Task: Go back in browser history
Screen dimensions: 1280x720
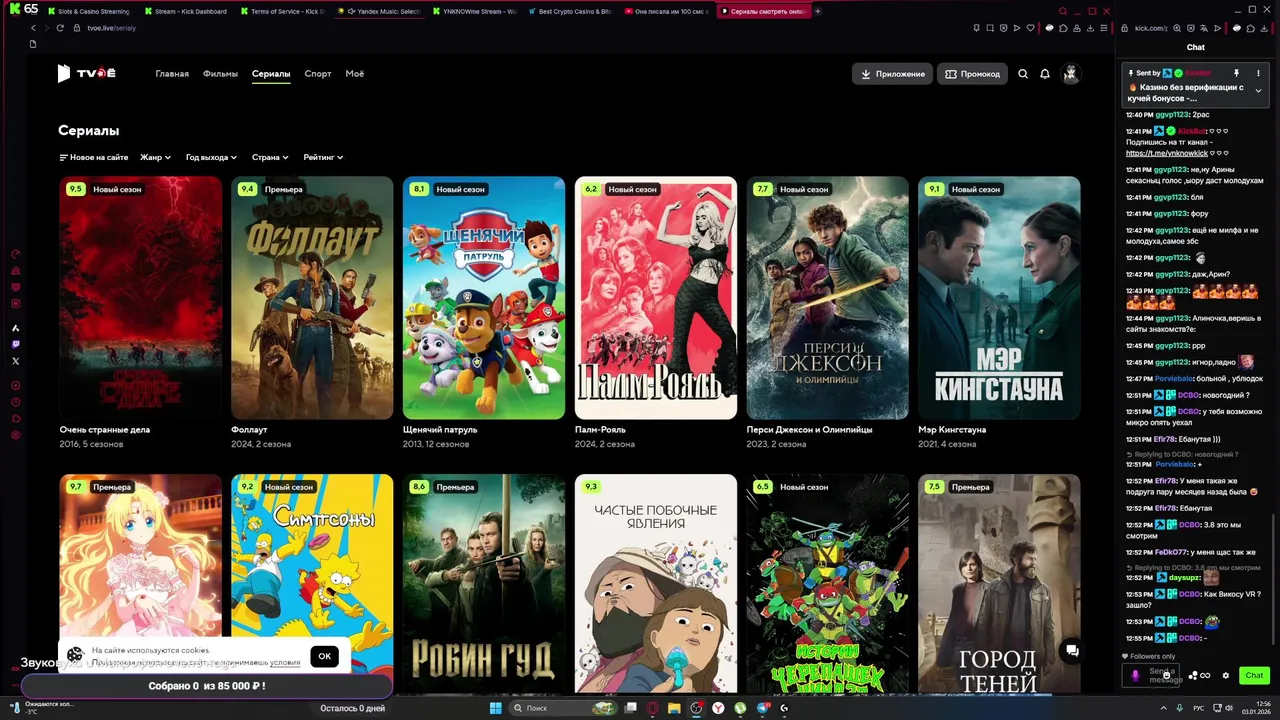Action: (33, 28)
